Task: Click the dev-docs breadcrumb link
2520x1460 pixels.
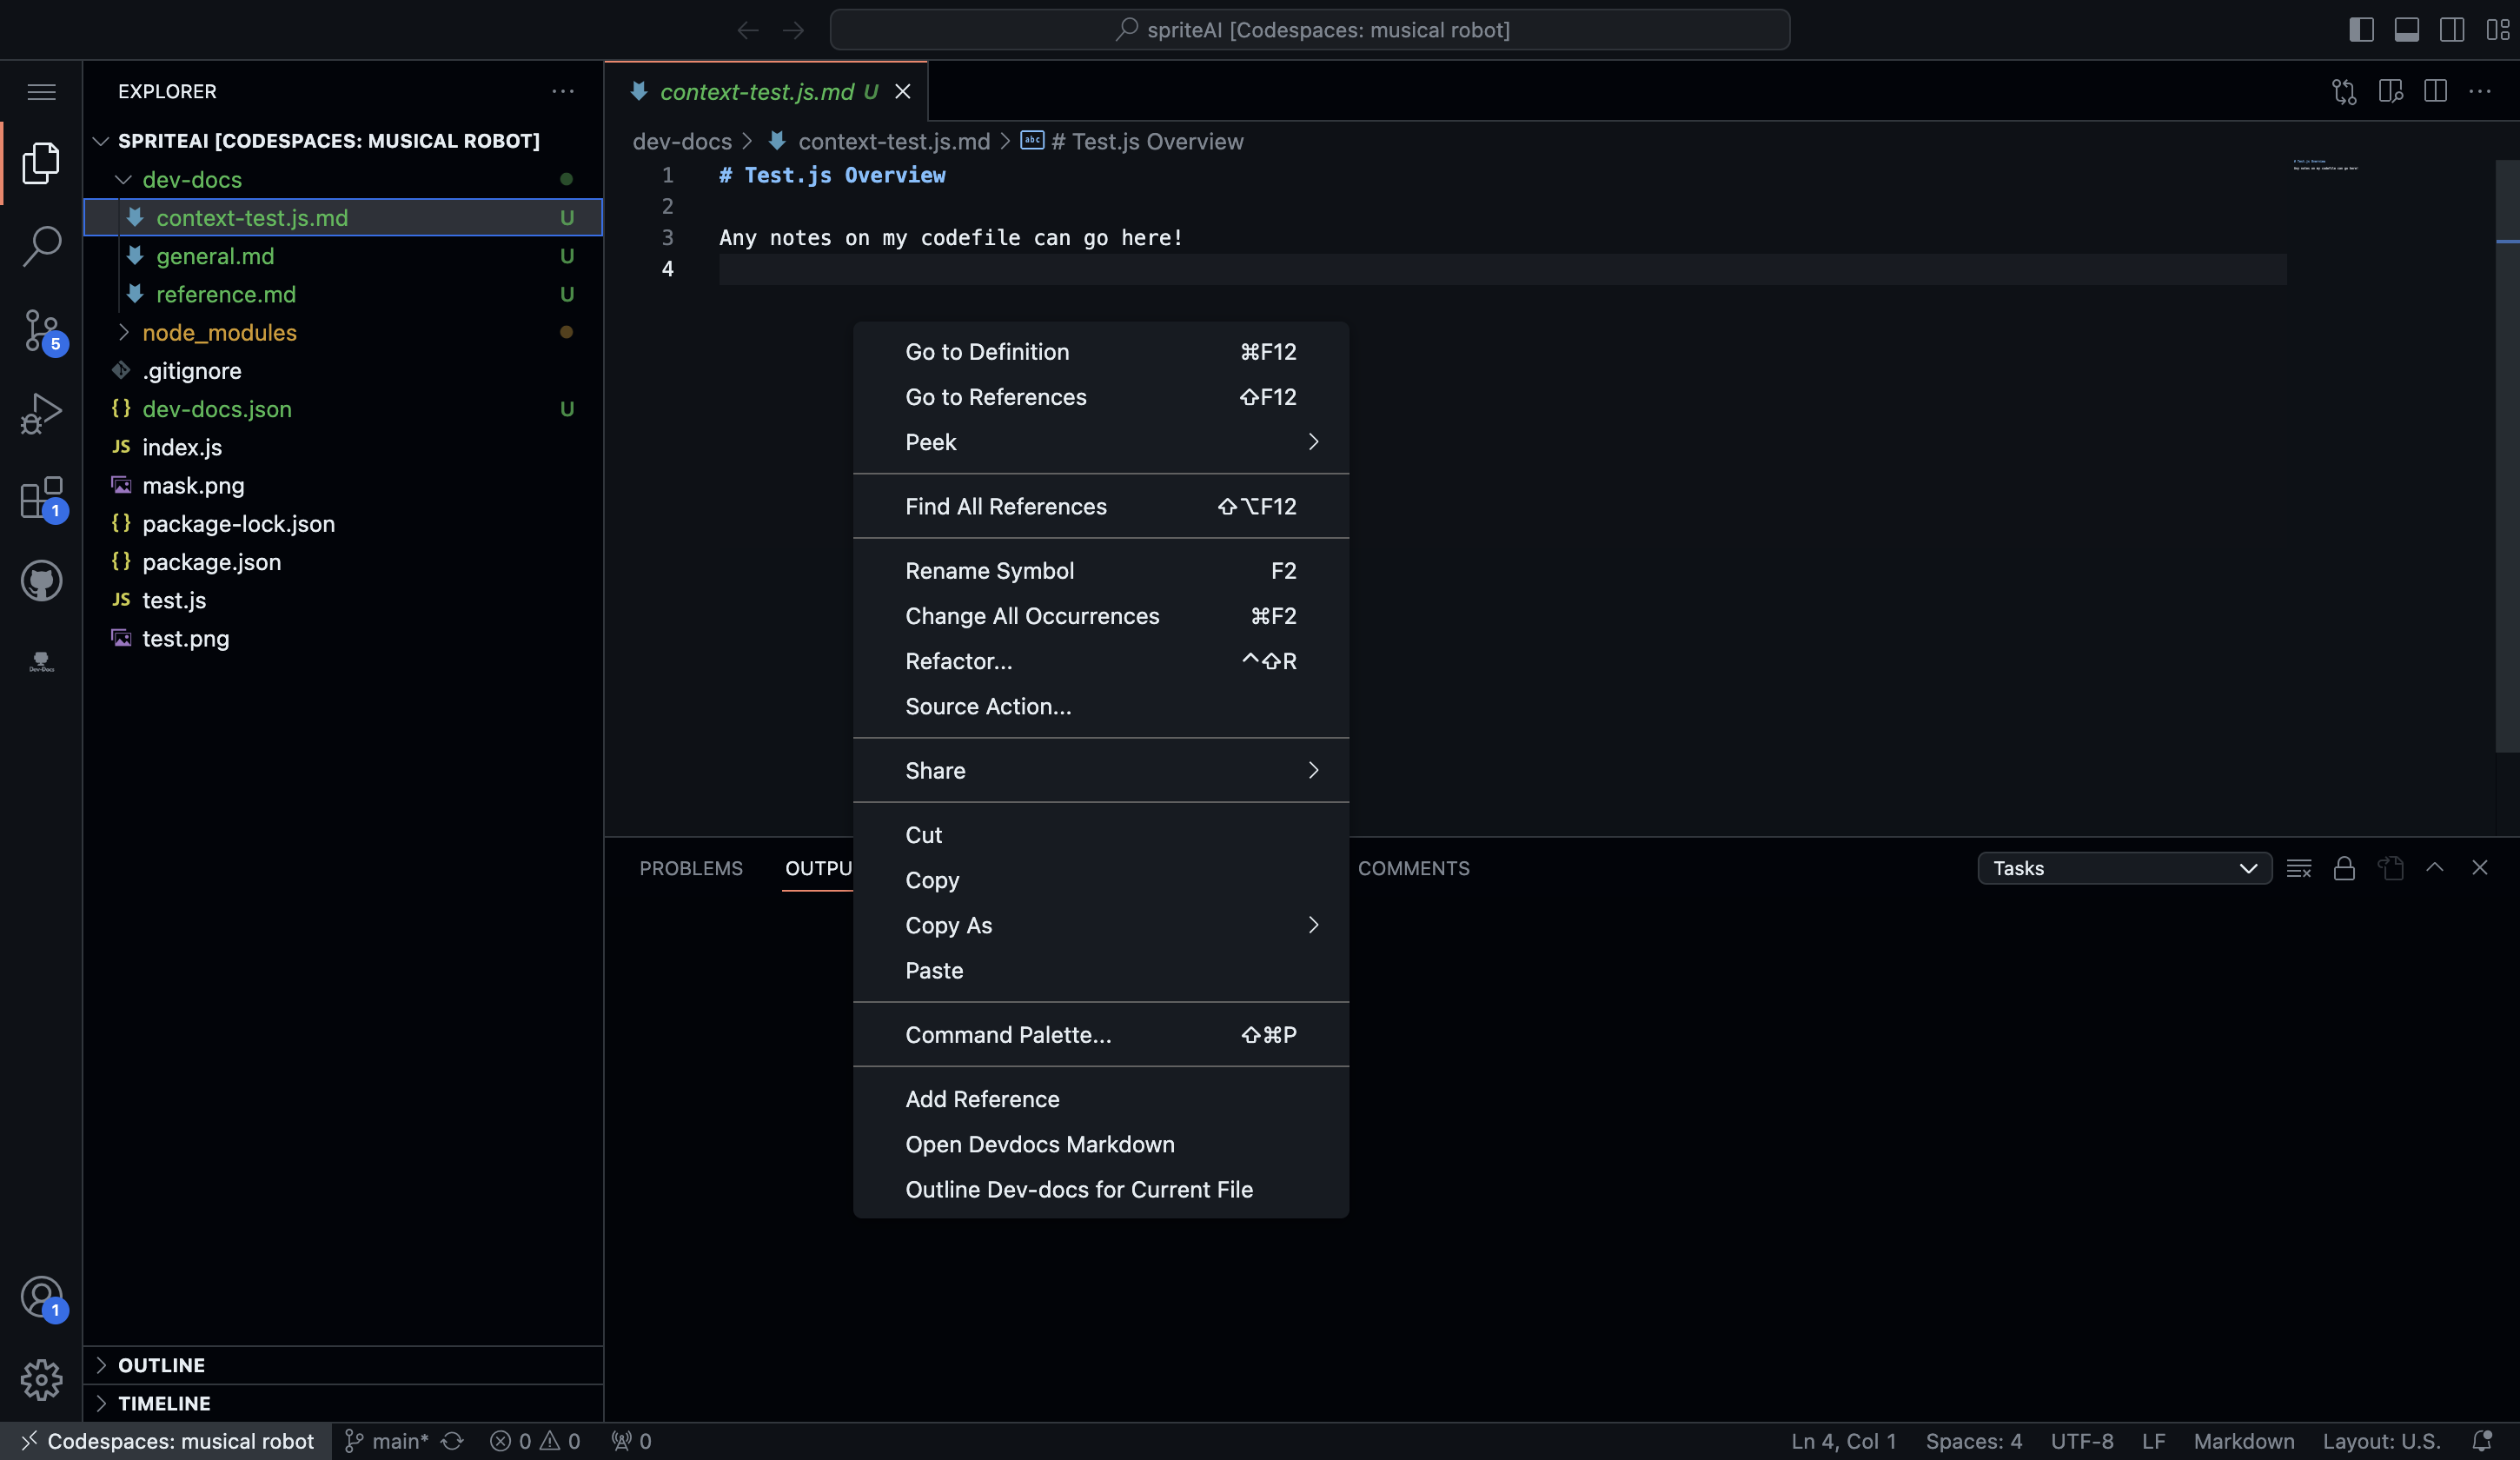Action: (683, 141)
